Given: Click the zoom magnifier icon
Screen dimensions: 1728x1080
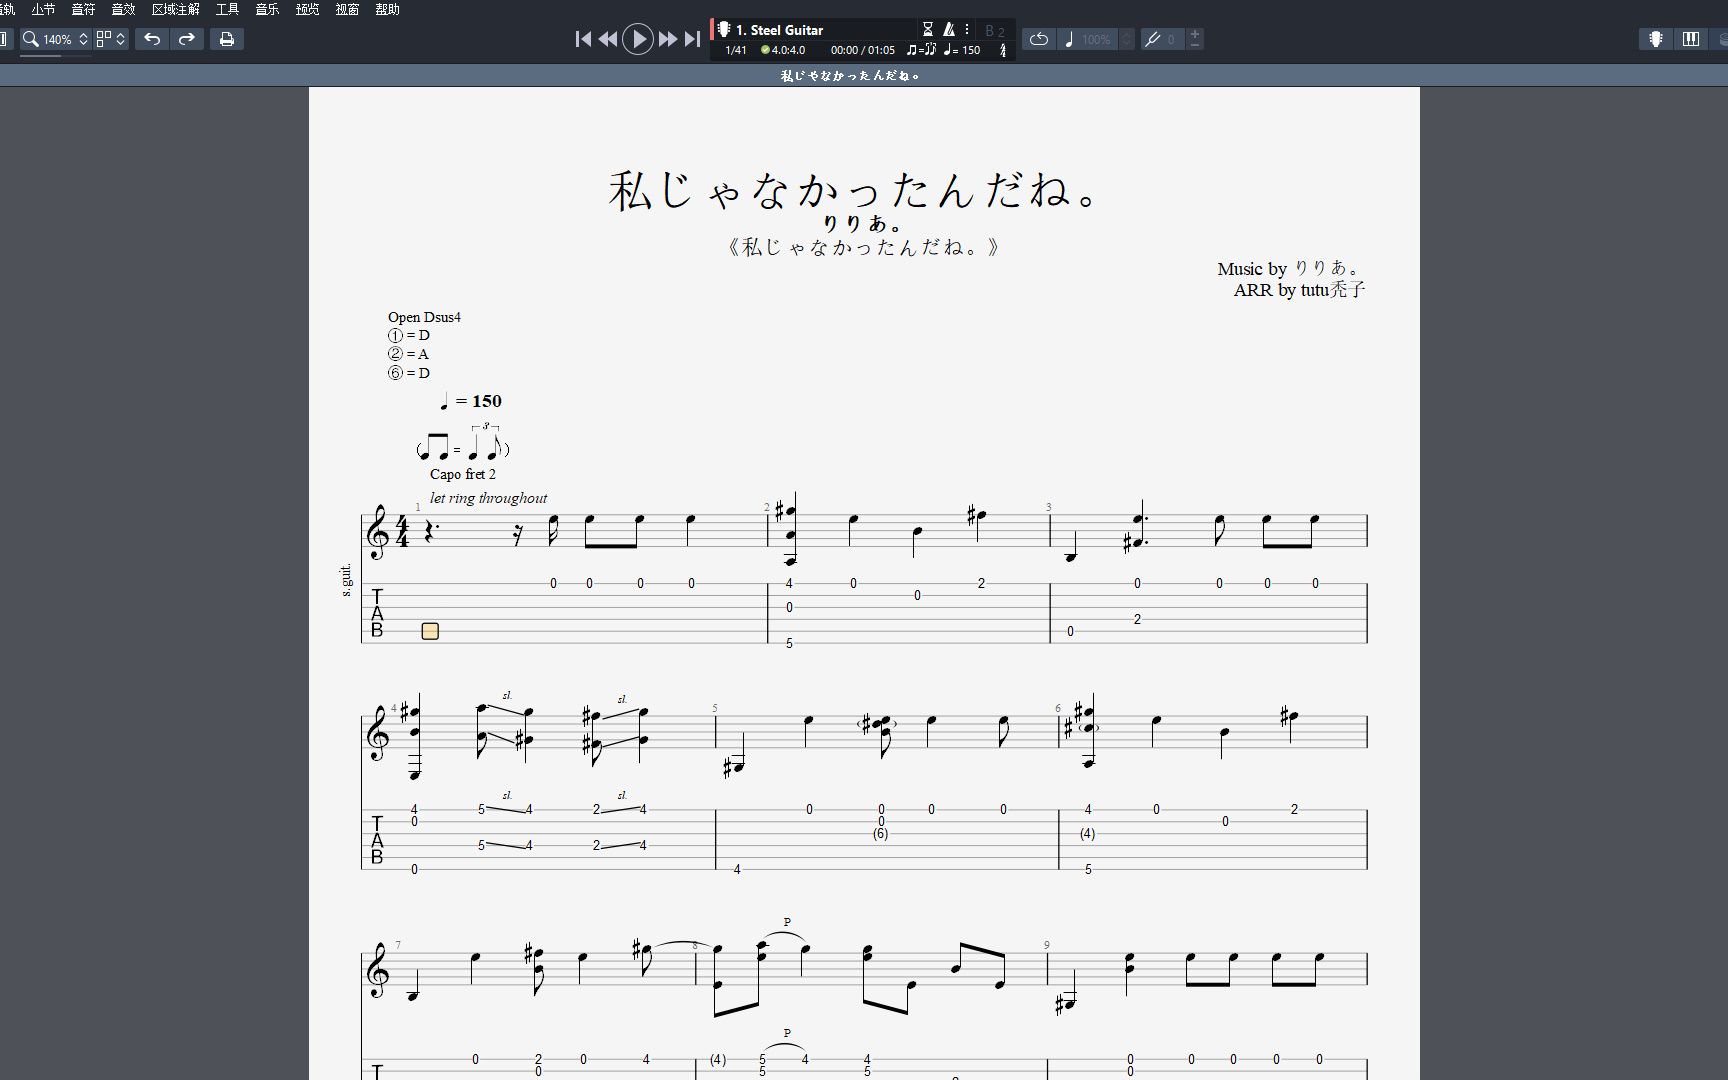Looking at the screenshot, I should click(31, 39).
